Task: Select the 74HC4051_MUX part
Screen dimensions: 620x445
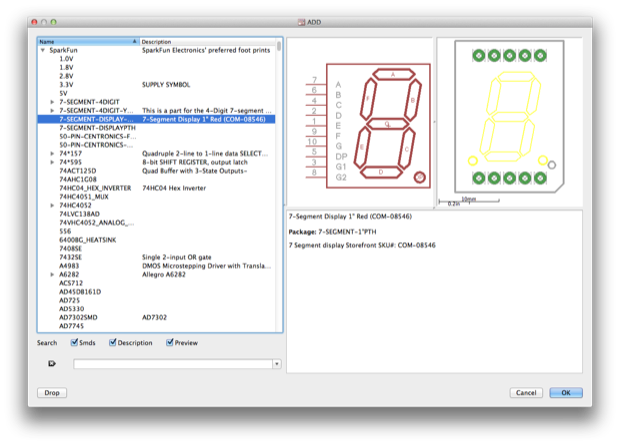Action: coord(84,197)
